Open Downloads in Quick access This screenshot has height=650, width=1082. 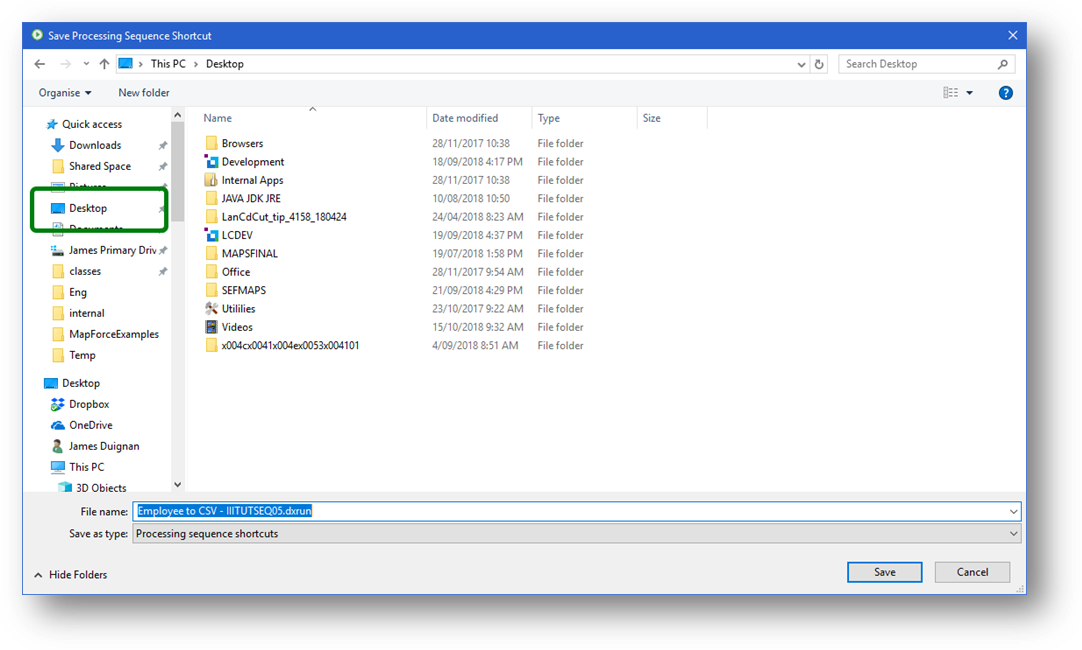[x=95, y=146]
